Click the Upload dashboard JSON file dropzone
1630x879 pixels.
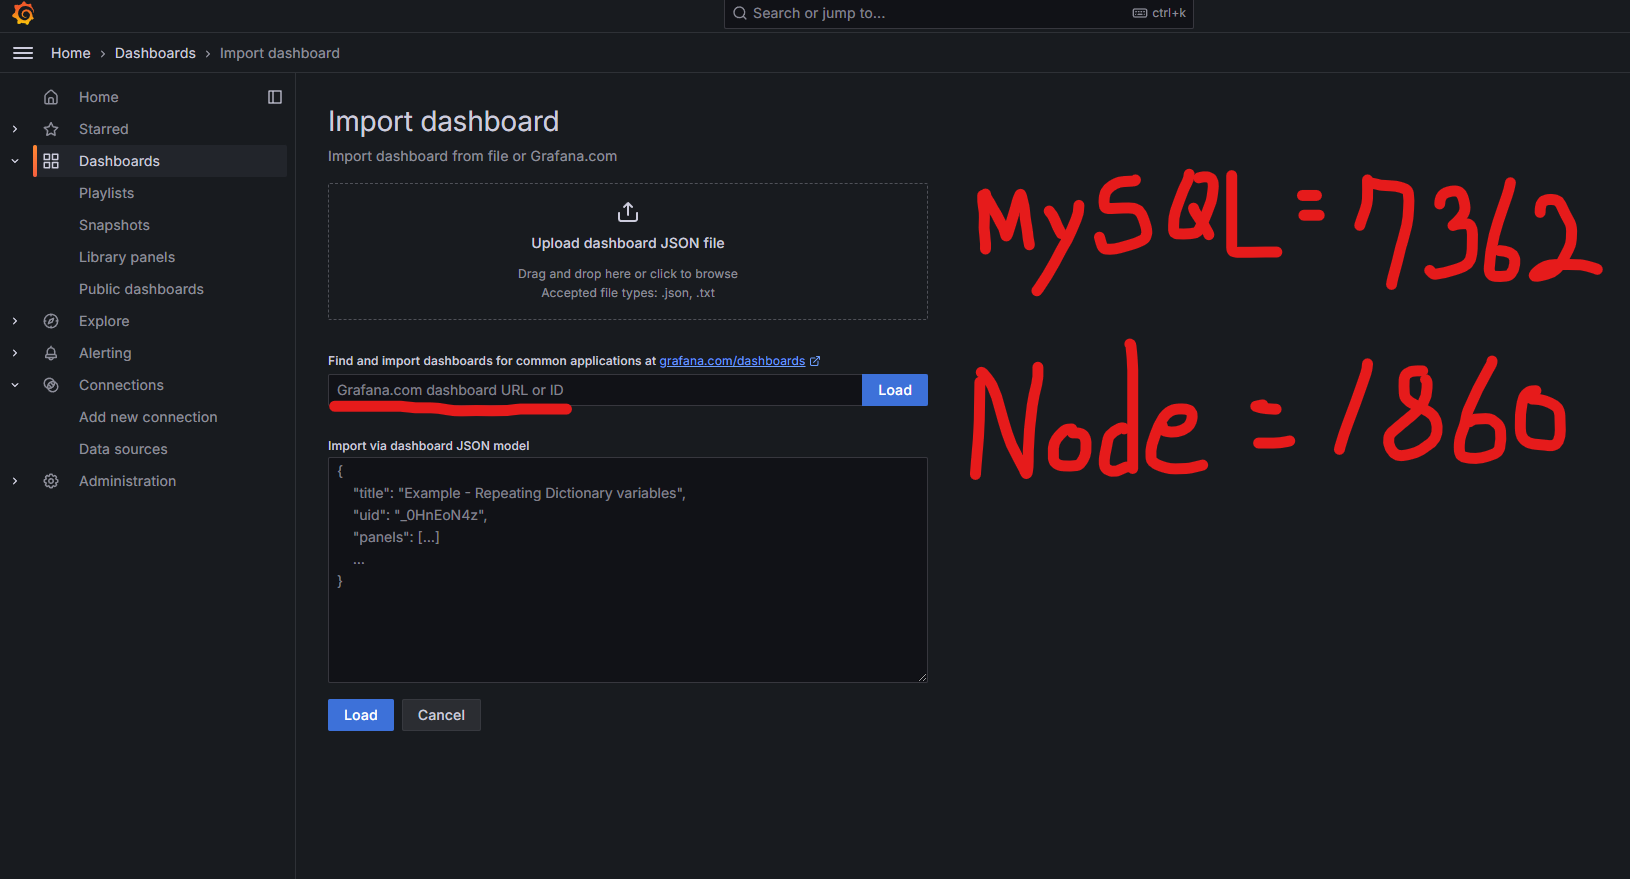[628, 251]
